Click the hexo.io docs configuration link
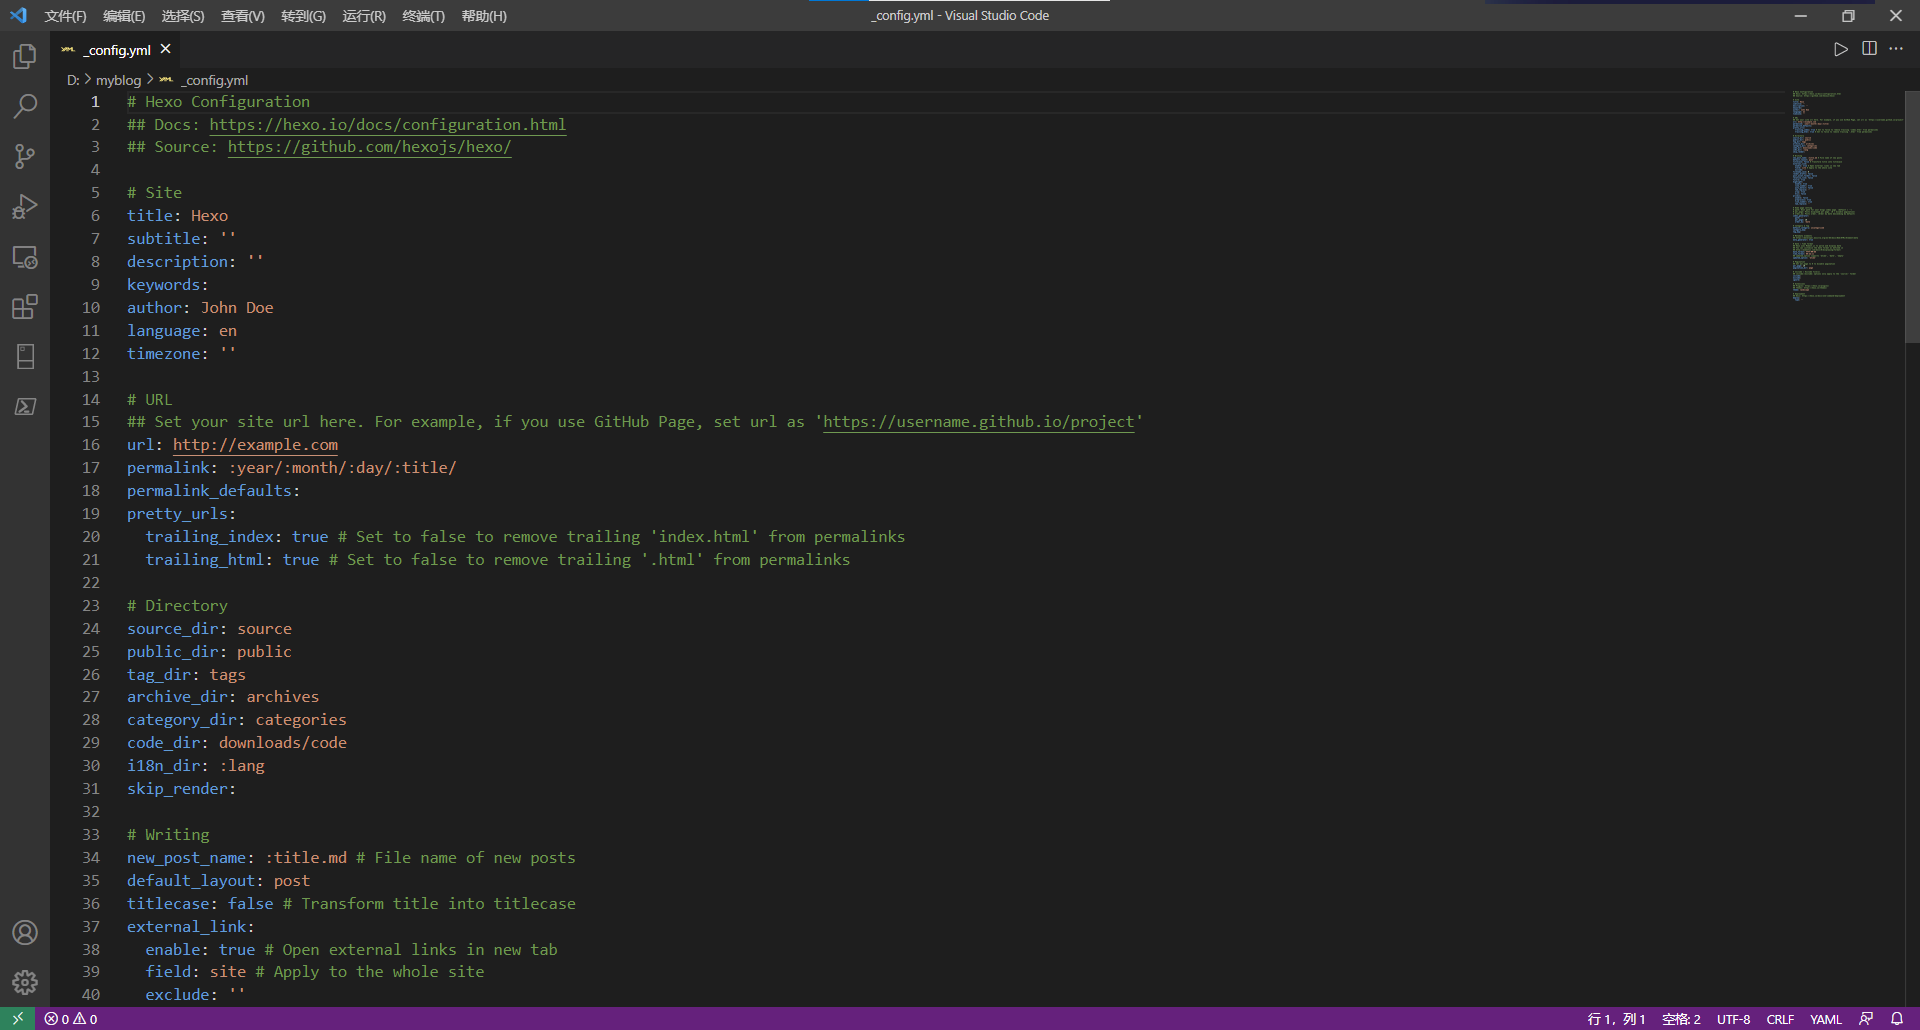The image size is (1920, 1030). 387,125
